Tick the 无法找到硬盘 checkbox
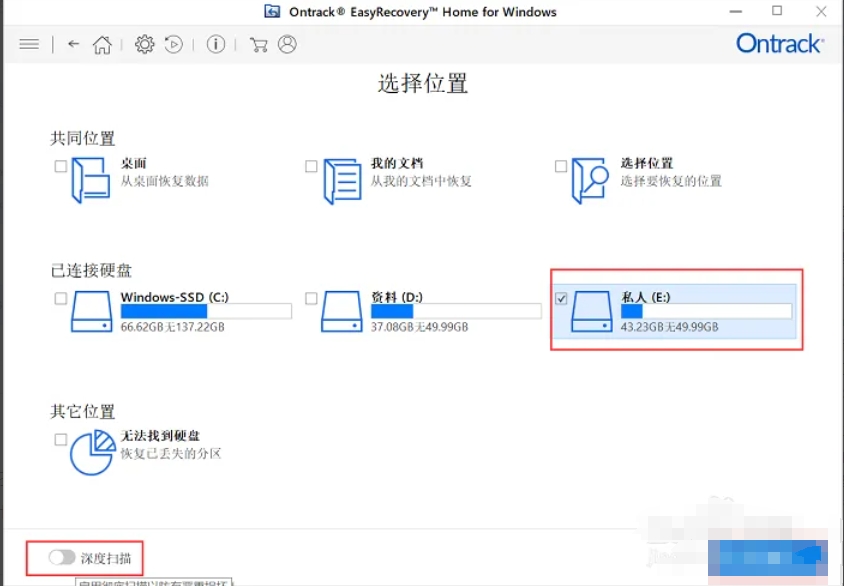This screenshot has width=844, height=586. point(61,440)
